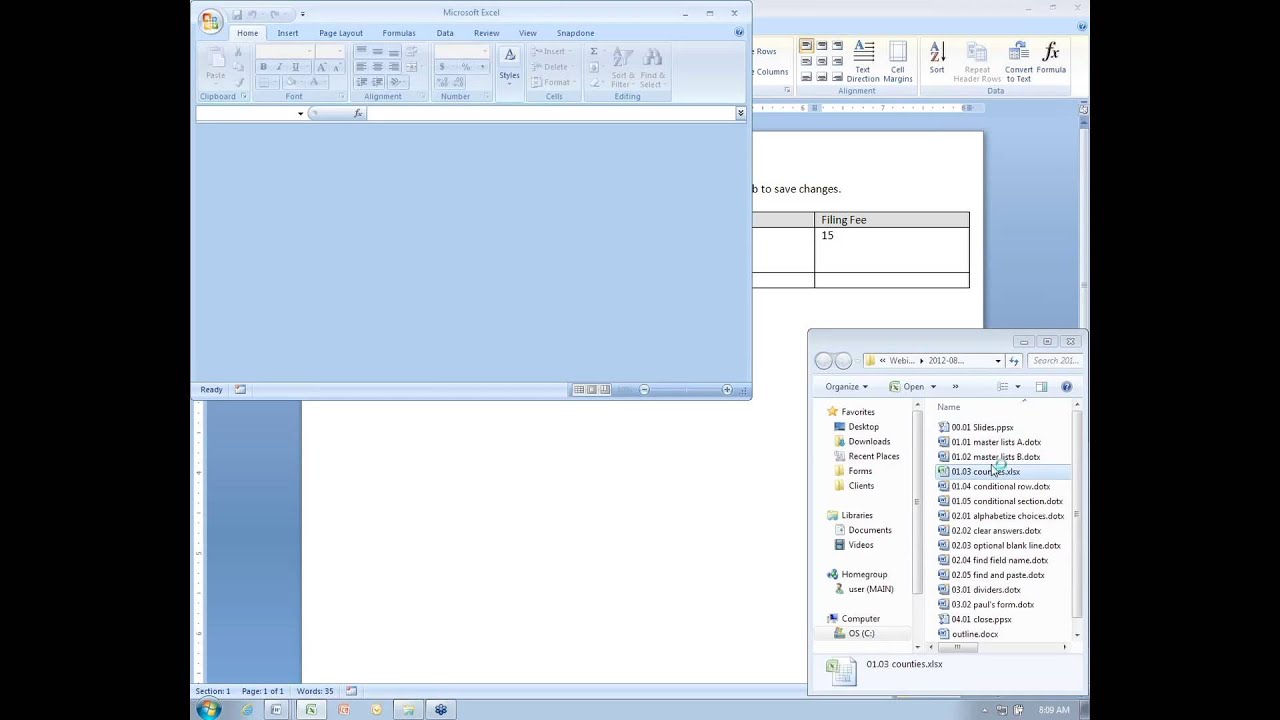Select Page Break Preview button in Excel's status bar

pyautogui.click(x=605, y=390)
